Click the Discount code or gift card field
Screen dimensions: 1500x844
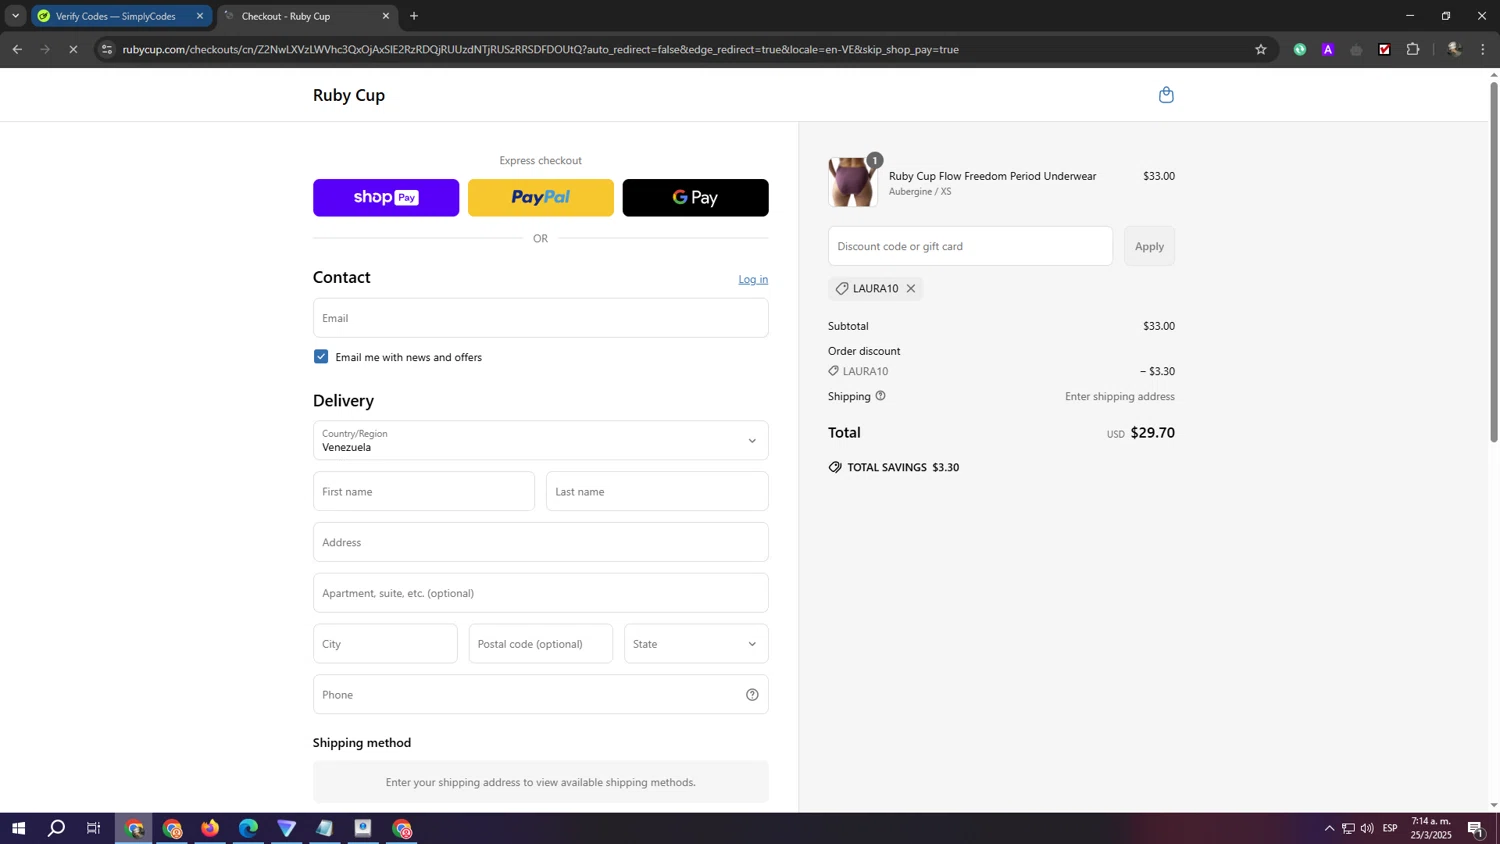point(970,246)
